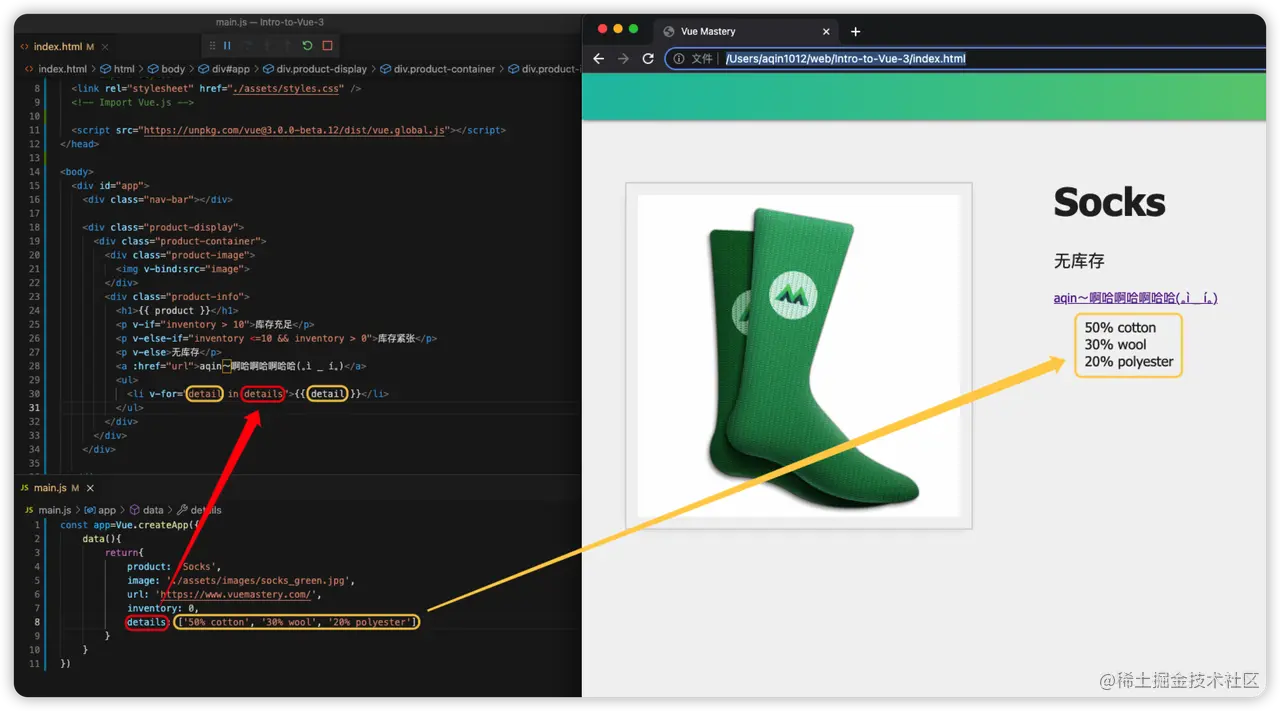Screen dimensions: 1280x711
Task: Click the debug Step Out icon
Action: click(x=287, y=46)
